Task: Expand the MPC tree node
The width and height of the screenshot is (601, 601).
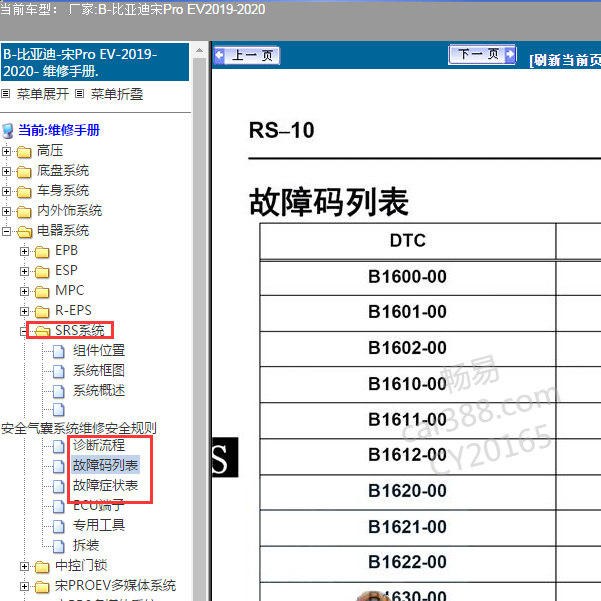Action: pyautogui.click(x=24, y=291)
